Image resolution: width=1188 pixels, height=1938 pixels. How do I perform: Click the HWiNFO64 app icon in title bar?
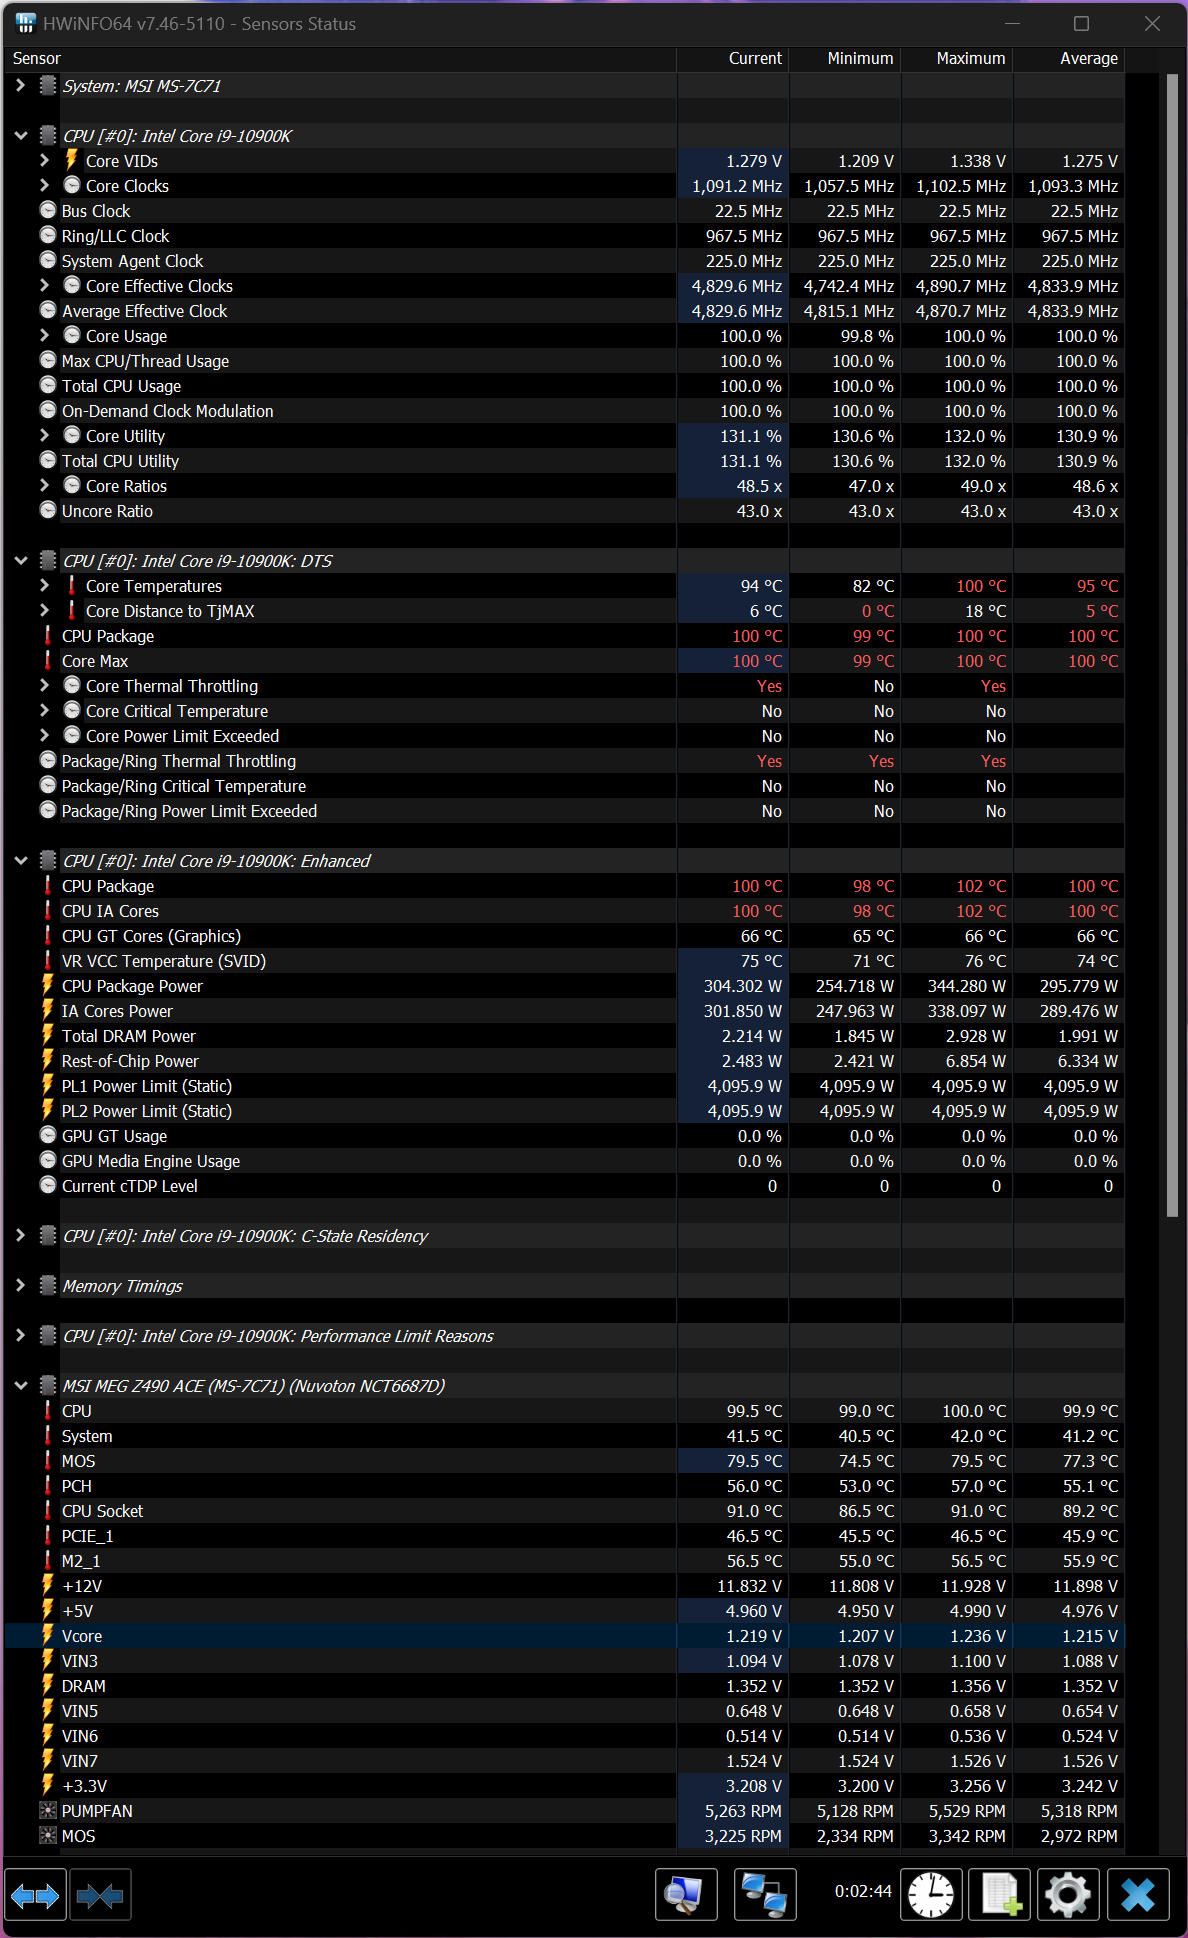pyautogui.click(x=26, y=23)
